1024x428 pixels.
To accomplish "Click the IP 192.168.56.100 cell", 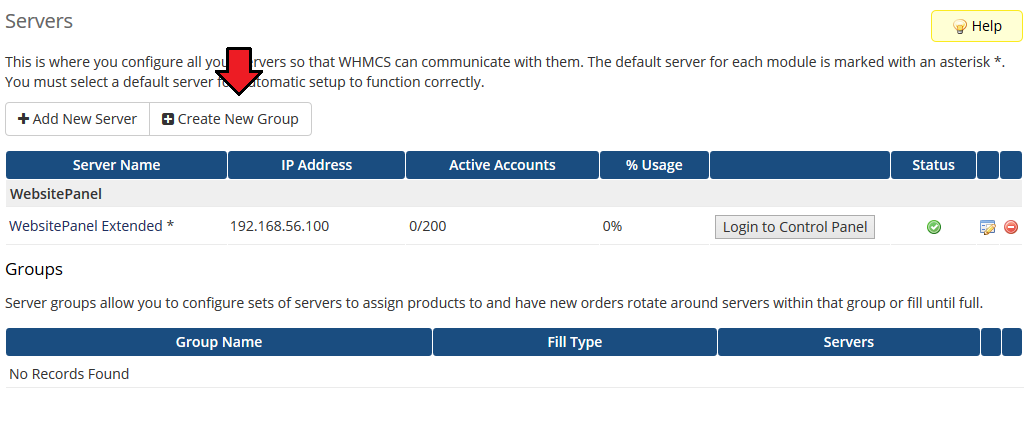I will 280,226.
